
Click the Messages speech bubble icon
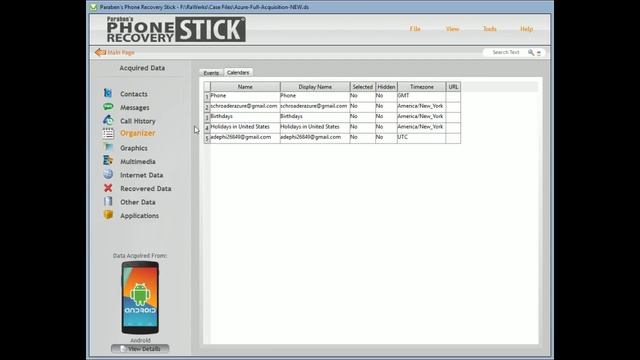click(108, 107)
